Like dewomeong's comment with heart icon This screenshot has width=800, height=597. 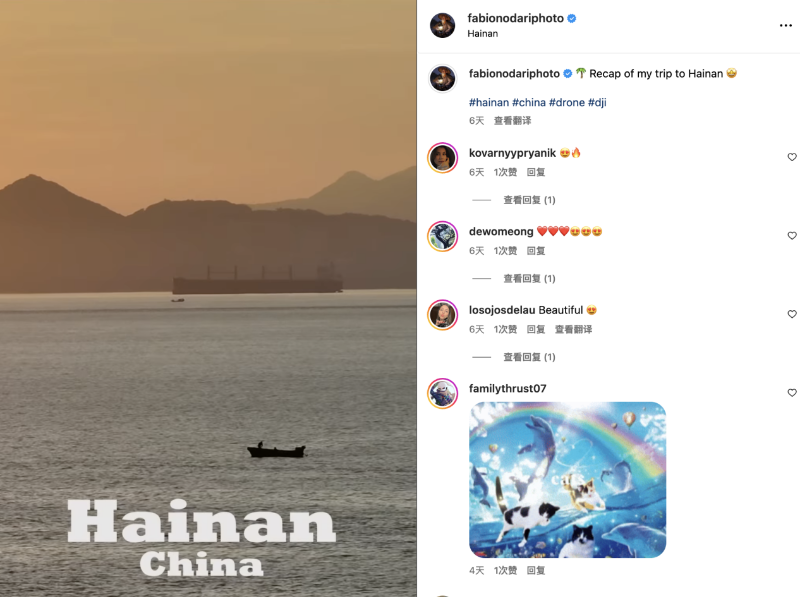coord(792,236)
